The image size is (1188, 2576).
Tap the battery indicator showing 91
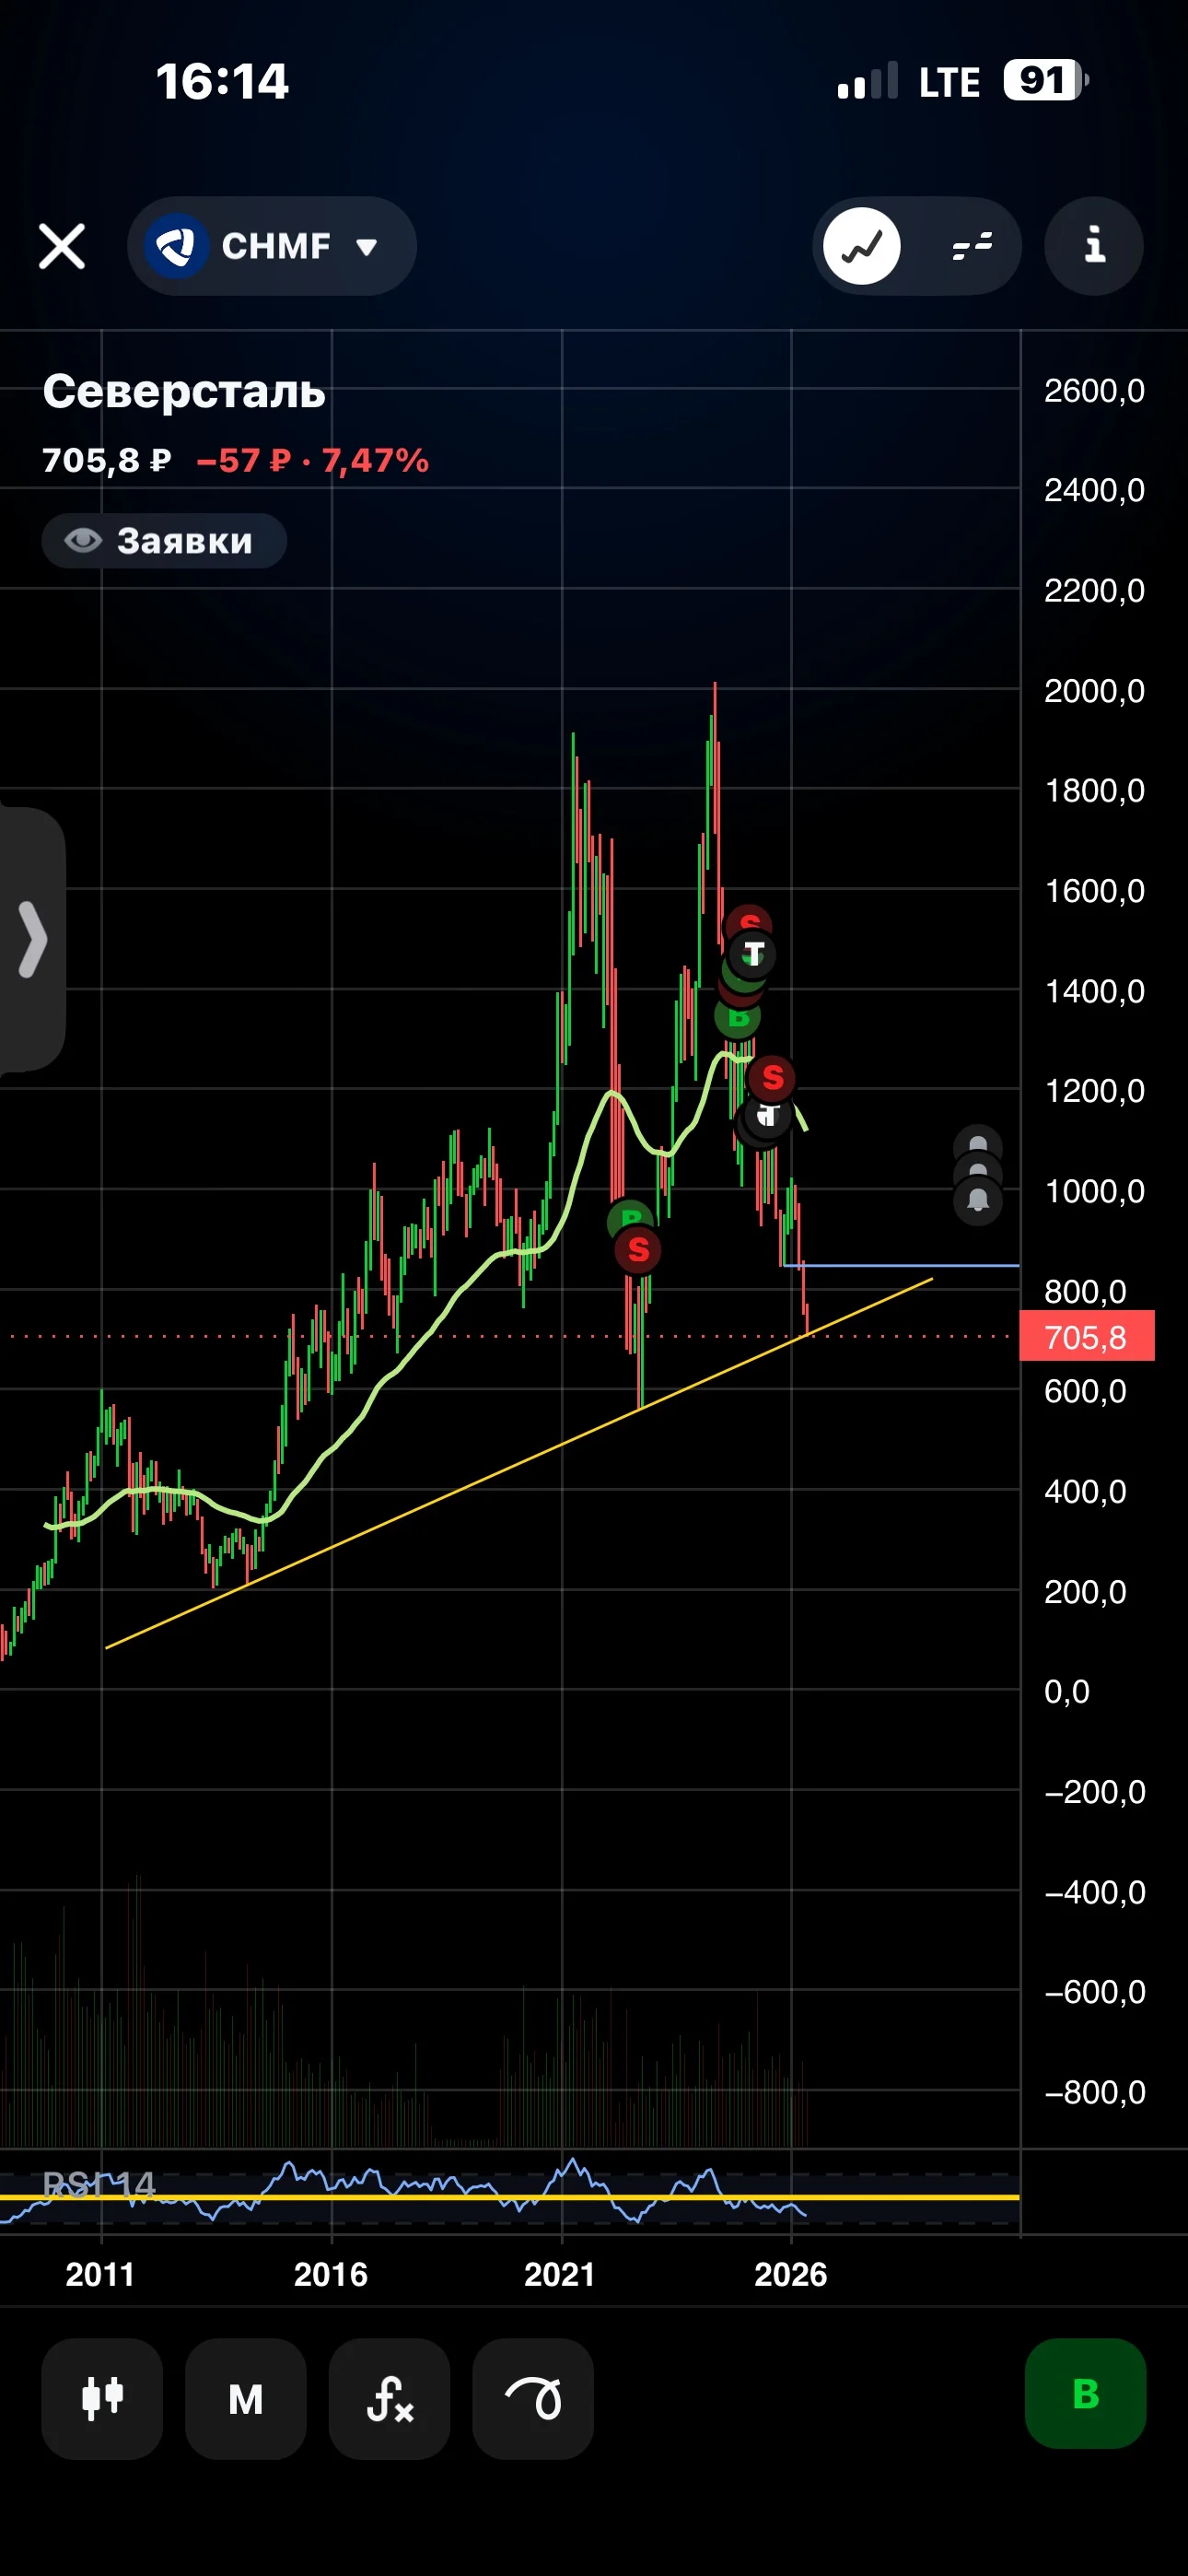[1046, 80]
